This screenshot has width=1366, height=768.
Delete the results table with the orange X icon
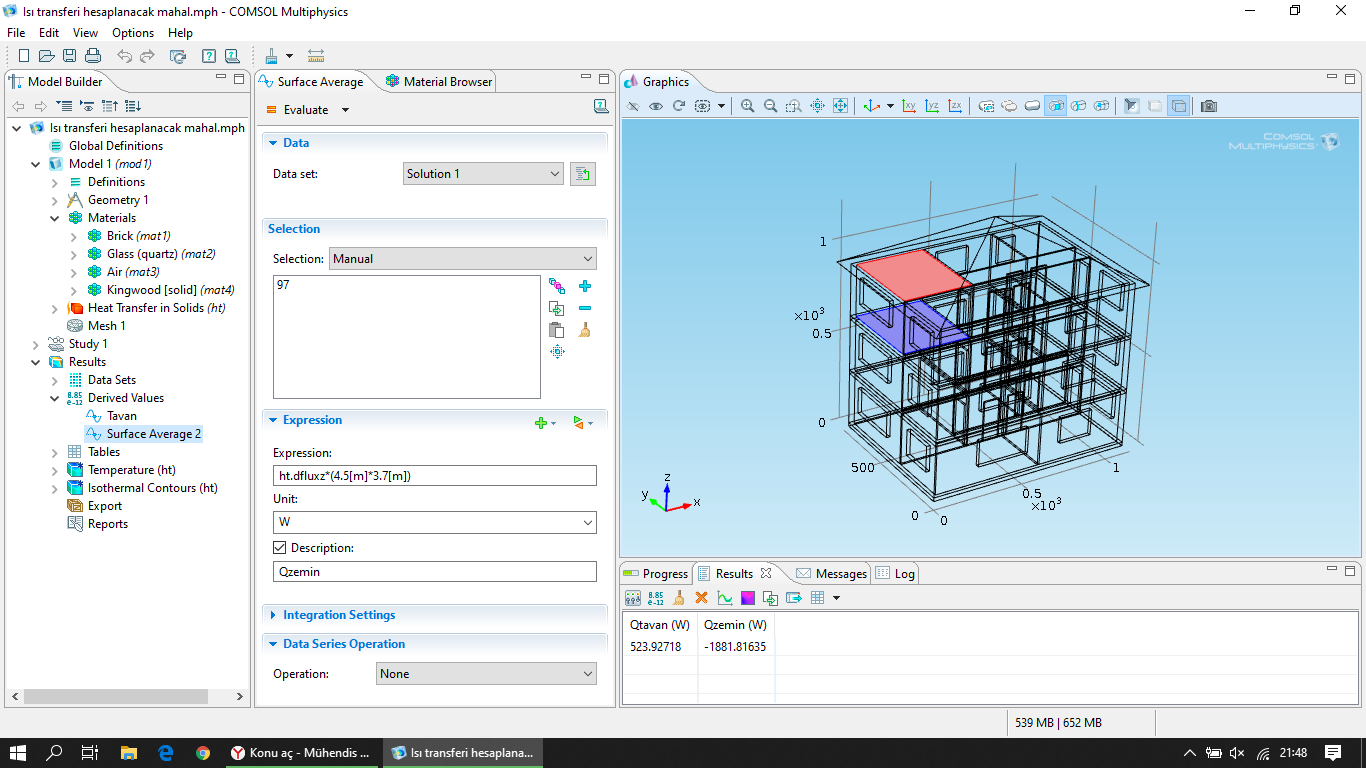[x=701, y=598]
